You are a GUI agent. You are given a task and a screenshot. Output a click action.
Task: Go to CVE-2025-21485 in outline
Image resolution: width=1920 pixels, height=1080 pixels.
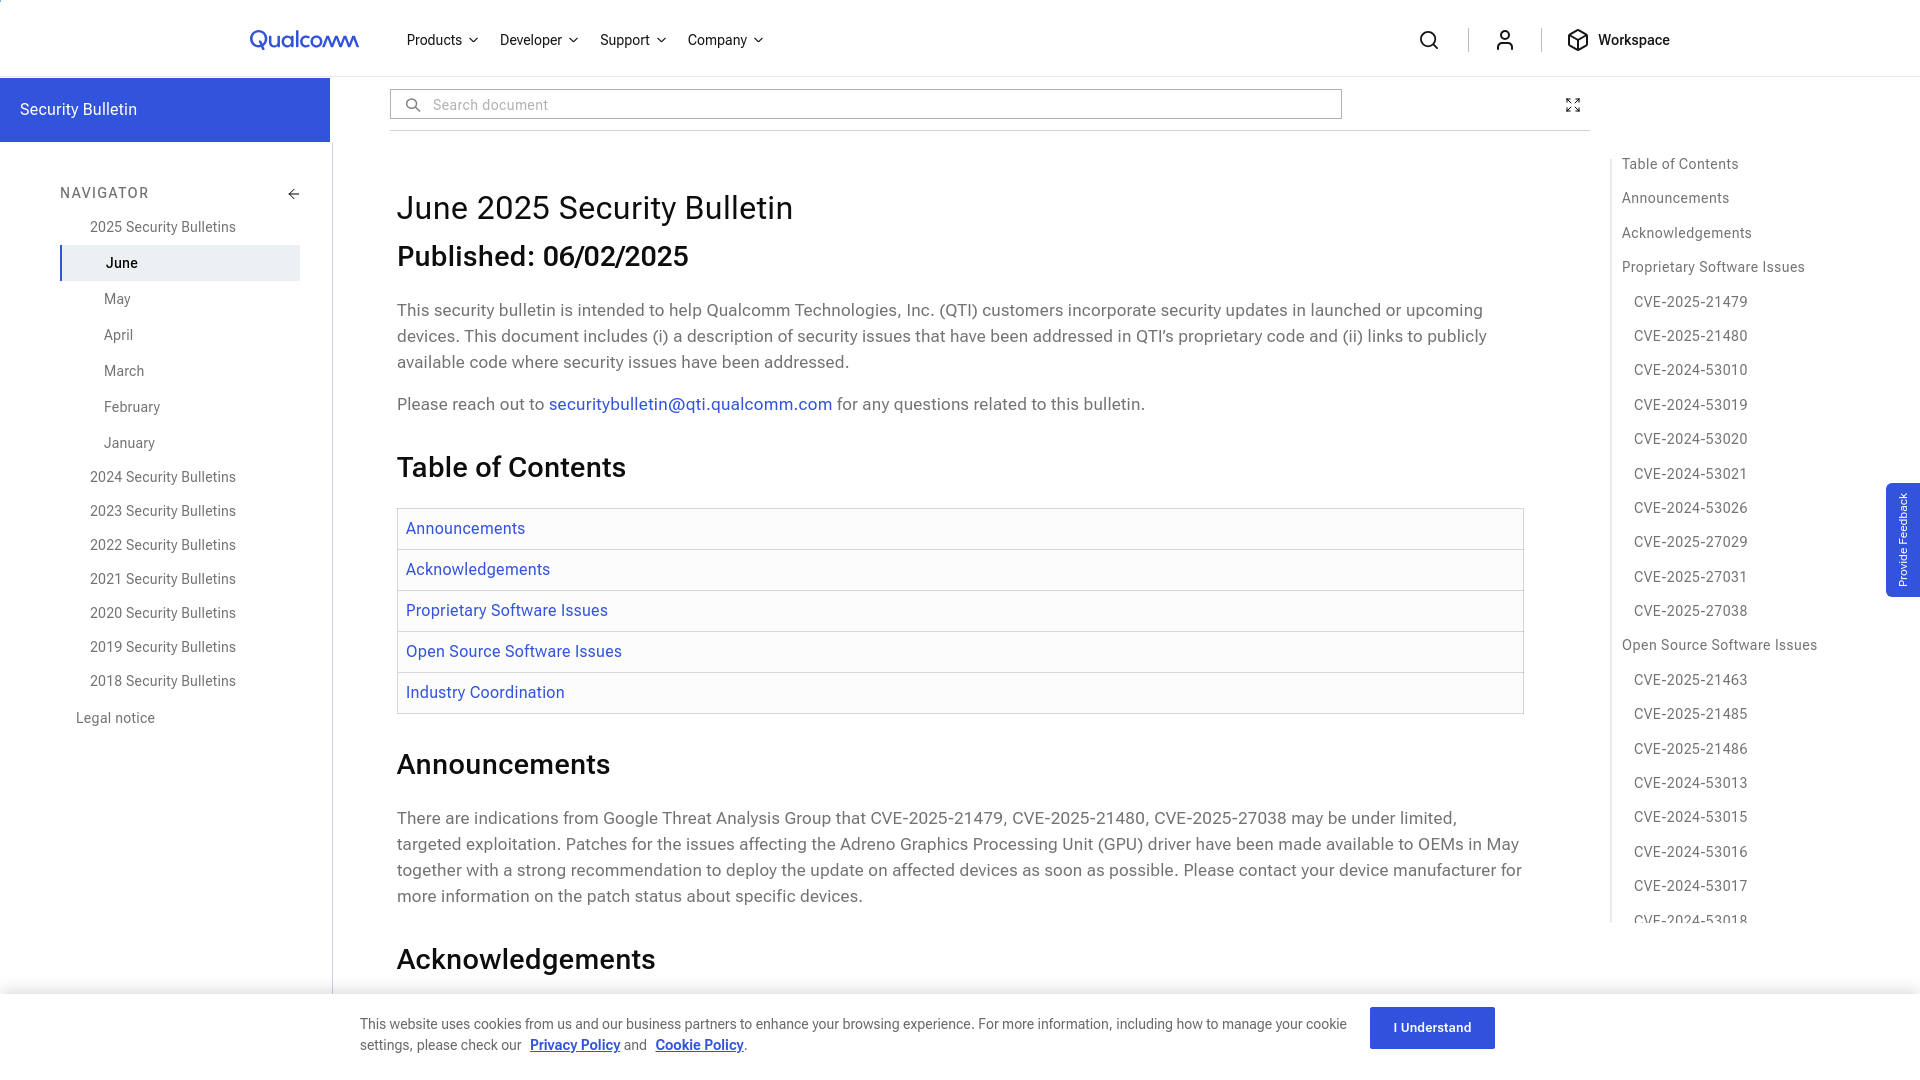click(1691, 714)
